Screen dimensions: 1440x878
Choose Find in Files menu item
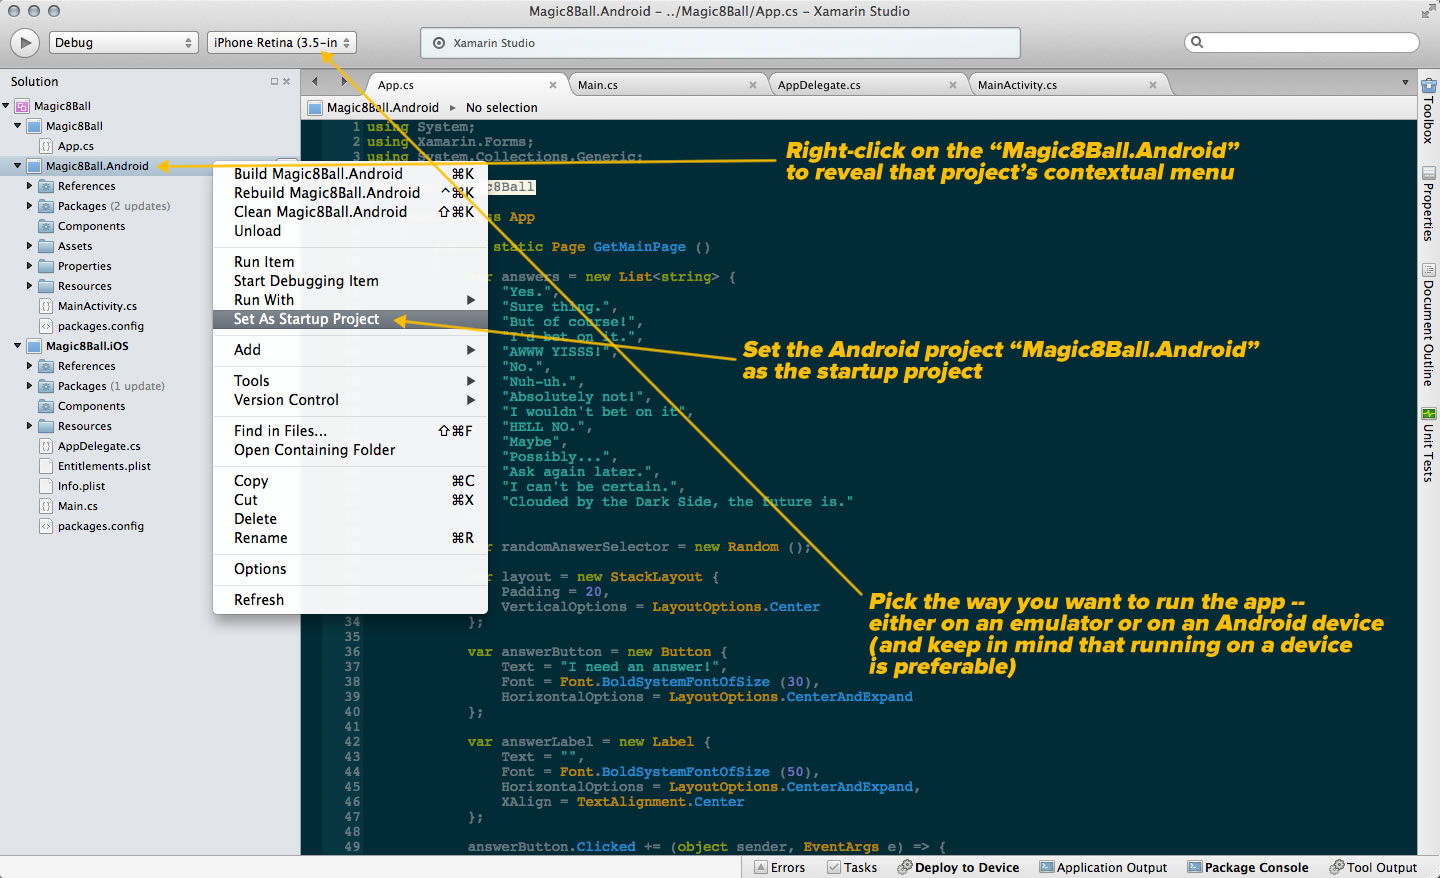tap(351, 431)
